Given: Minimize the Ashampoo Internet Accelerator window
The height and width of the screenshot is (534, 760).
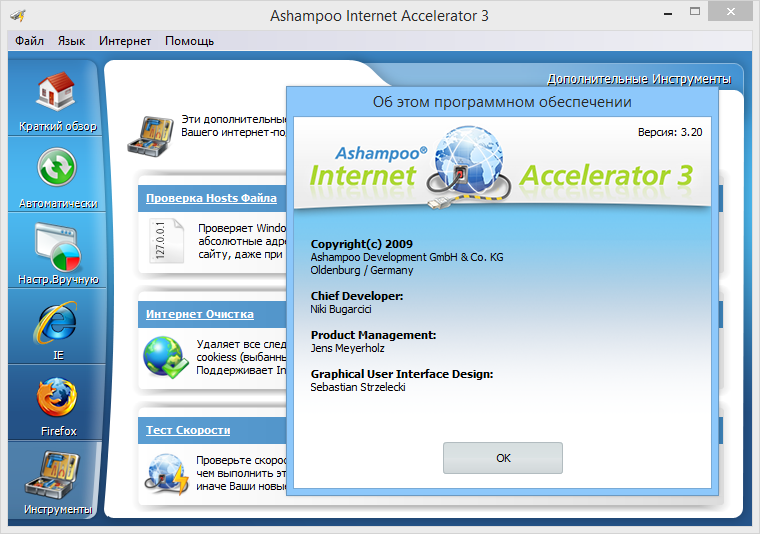Looking at the screenshot, I should pyautogui.click(x=668, y=13).
